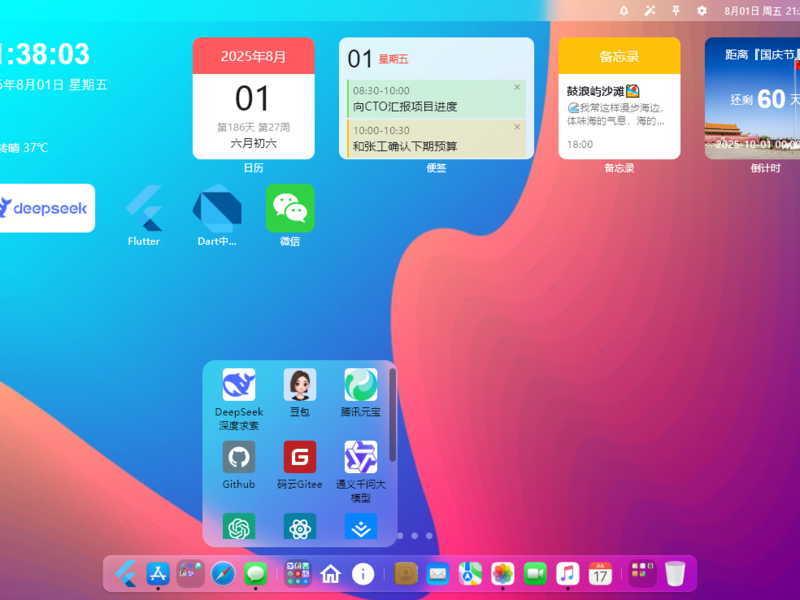Click the 日历 widget label
Viewport: 800px width, 600px height.
tap(254, 168)
